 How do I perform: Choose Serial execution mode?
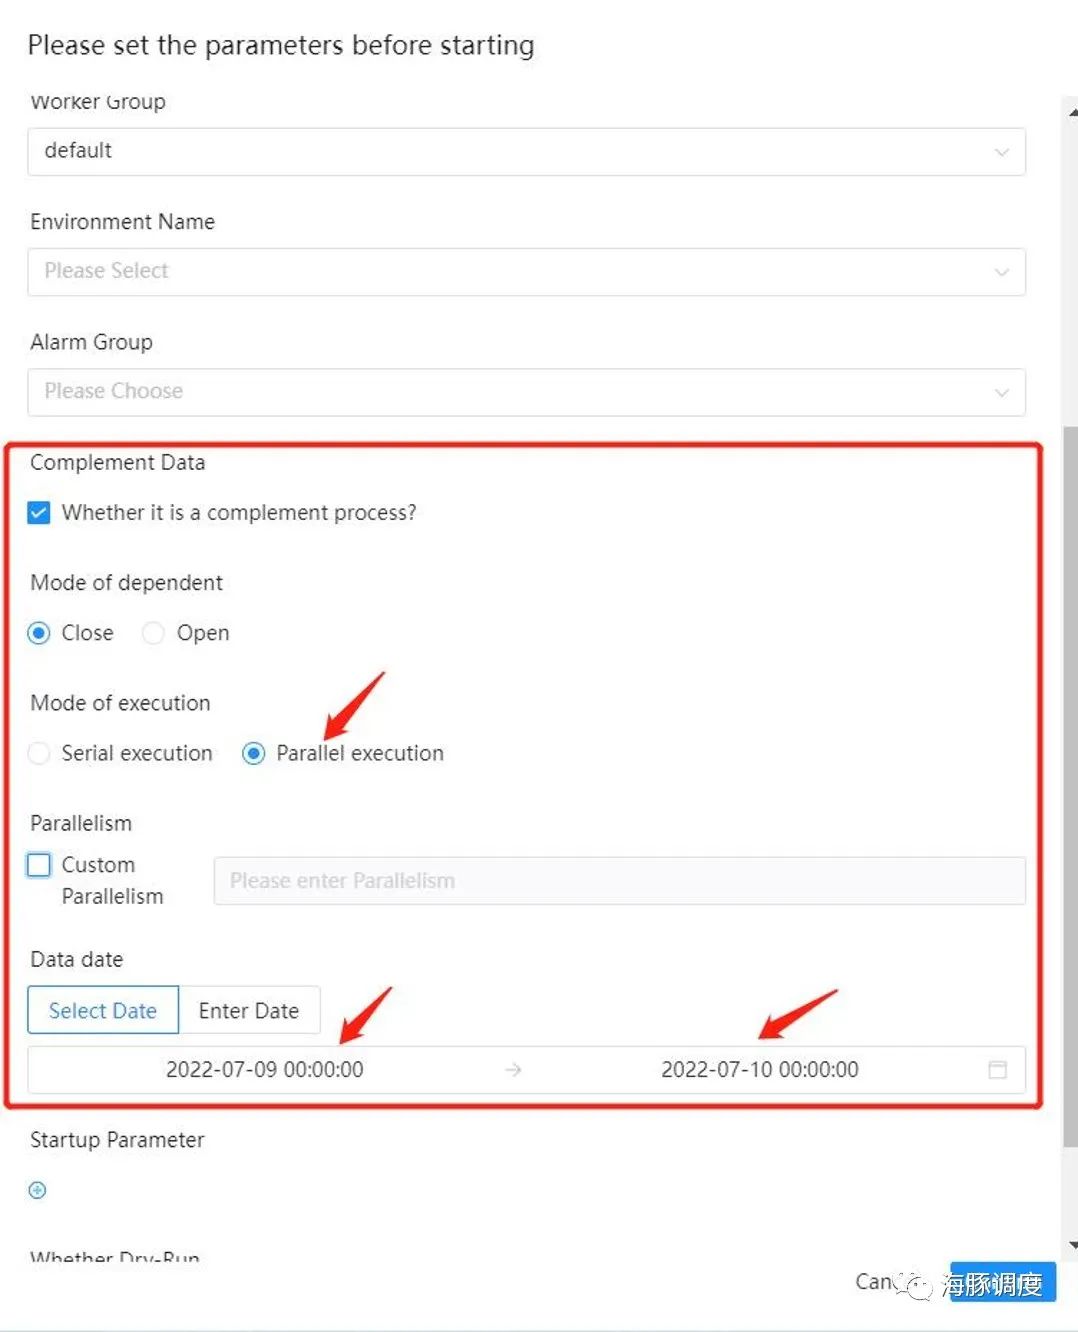pos(39,753)
